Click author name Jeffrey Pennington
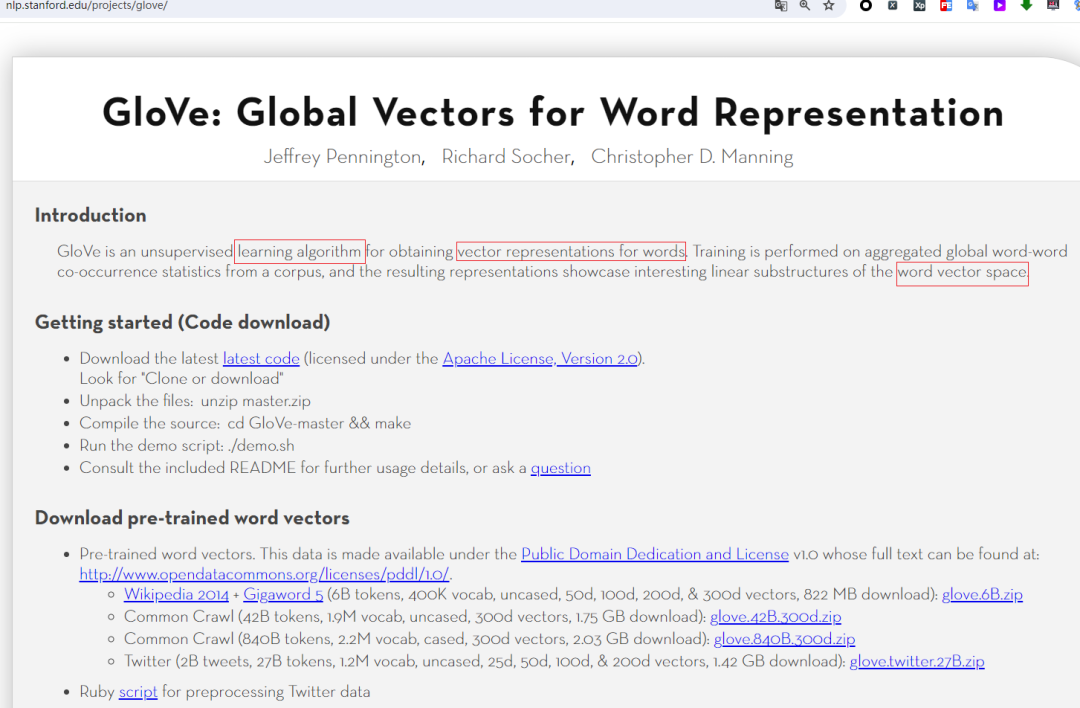Screen dimensions: 1080x708 pyautogui.click(x=343, y=157)
